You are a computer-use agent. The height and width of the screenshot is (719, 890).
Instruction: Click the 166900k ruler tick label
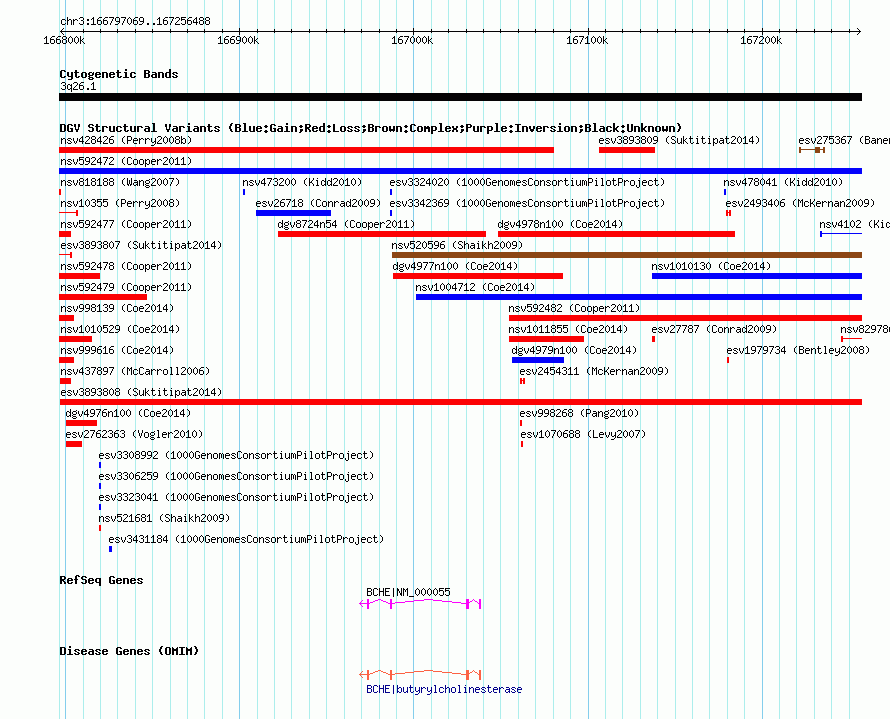tap(238, 40)
